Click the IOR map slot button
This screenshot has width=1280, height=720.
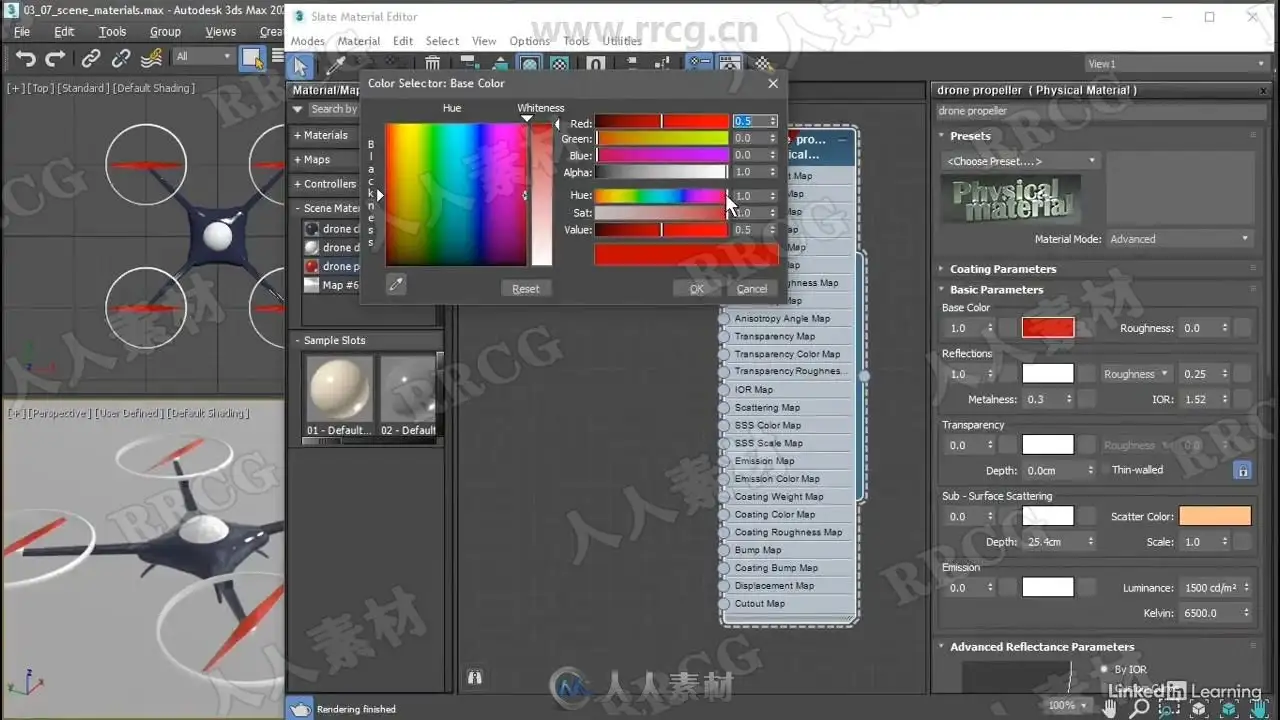pos(1241,399)
